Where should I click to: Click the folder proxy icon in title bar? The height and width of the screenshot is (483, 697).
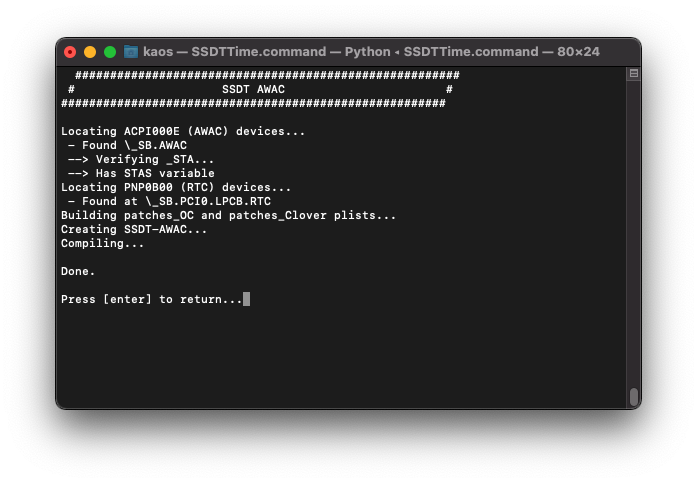tap(131, 51)
